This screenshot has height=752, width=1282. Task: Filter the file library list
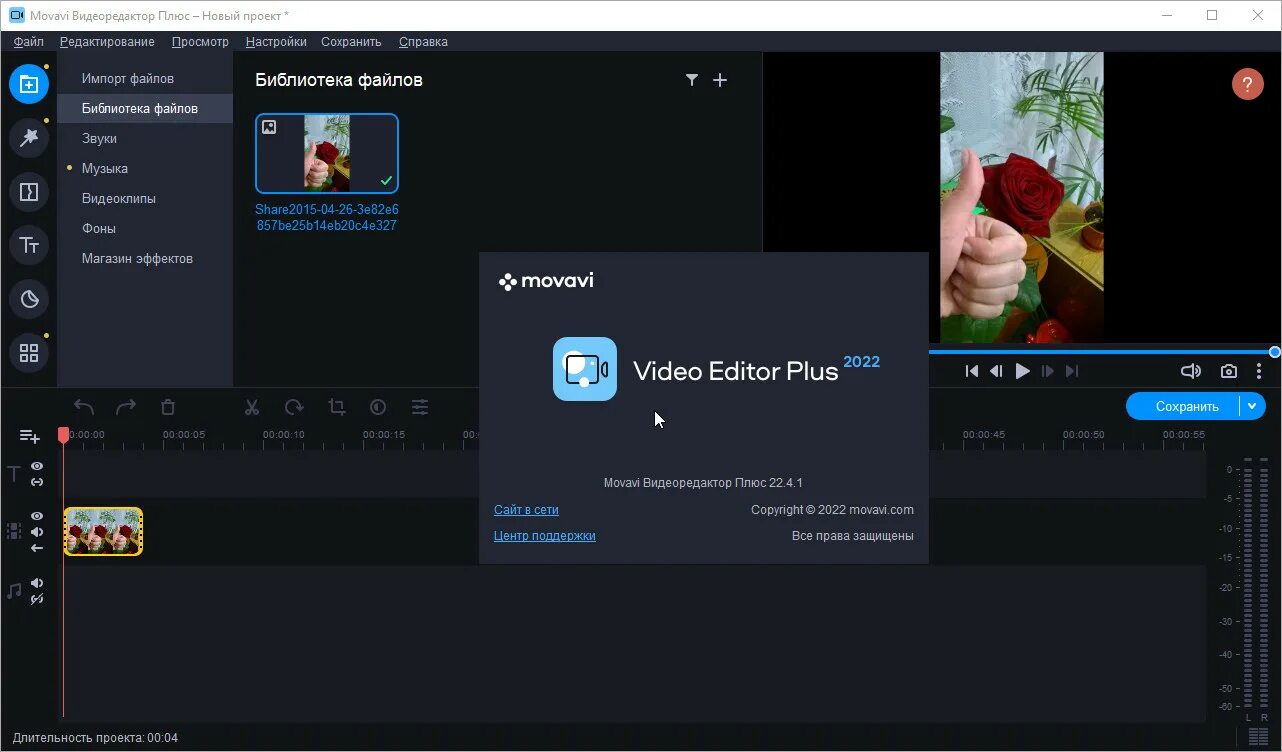click(691, 80)
